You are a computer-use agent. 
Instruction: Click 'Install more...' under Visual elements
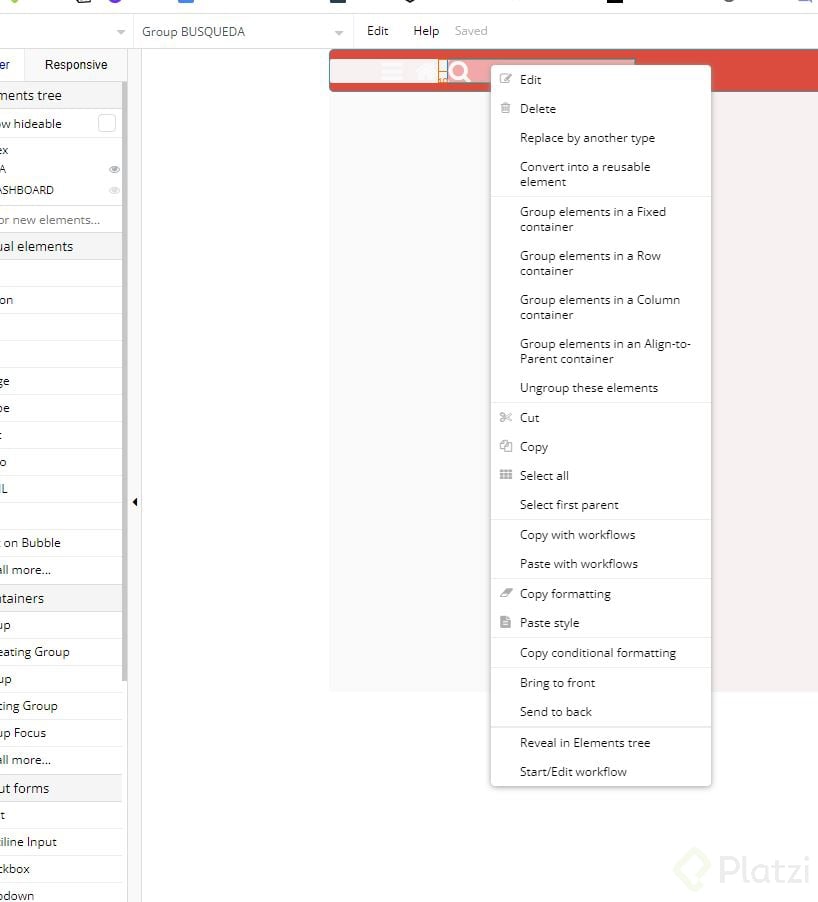[x=60, y=570]
